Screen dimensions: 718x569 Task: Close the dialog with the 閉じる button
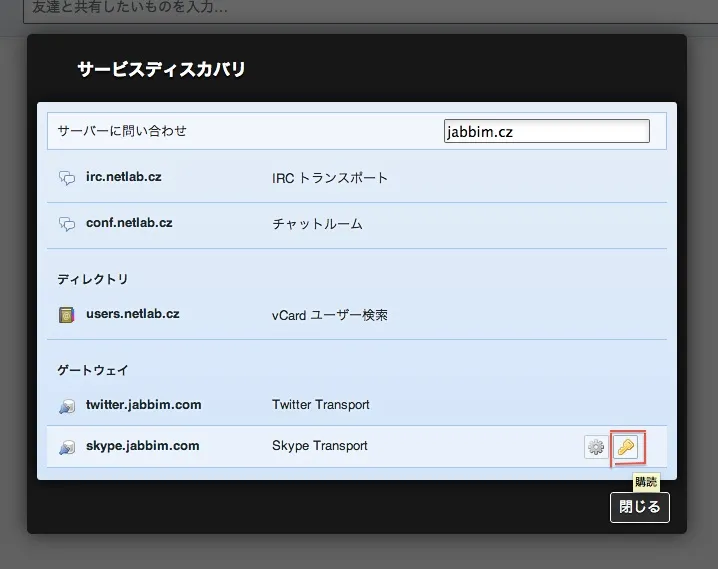(x=640, y=507)
